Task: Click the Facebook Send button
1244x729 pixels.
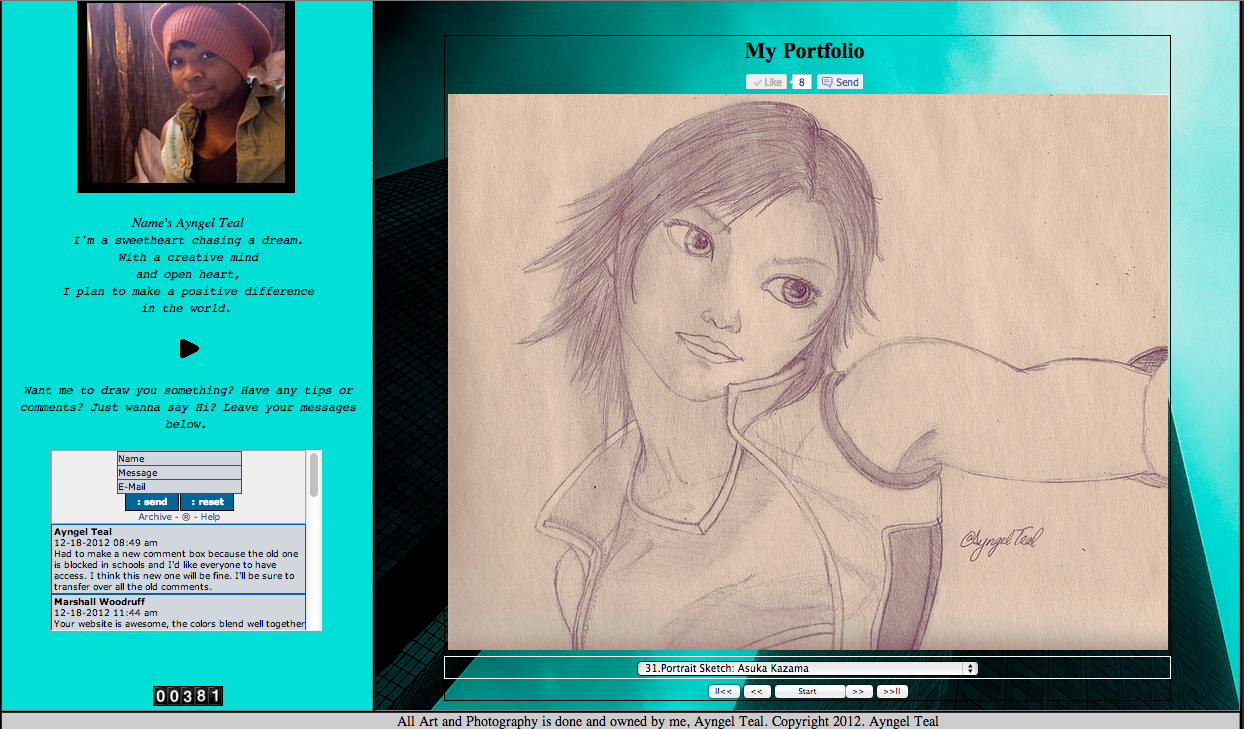Action: pos(840,82)
